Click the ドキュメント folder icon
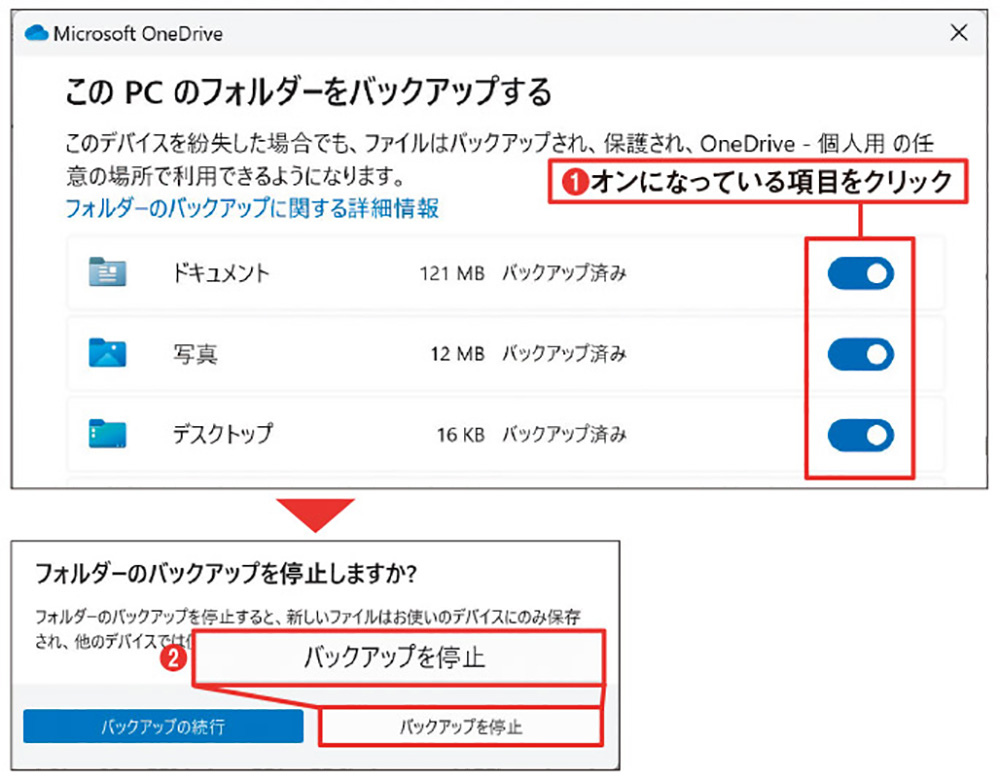1000x781 pixels. (107, 272)
